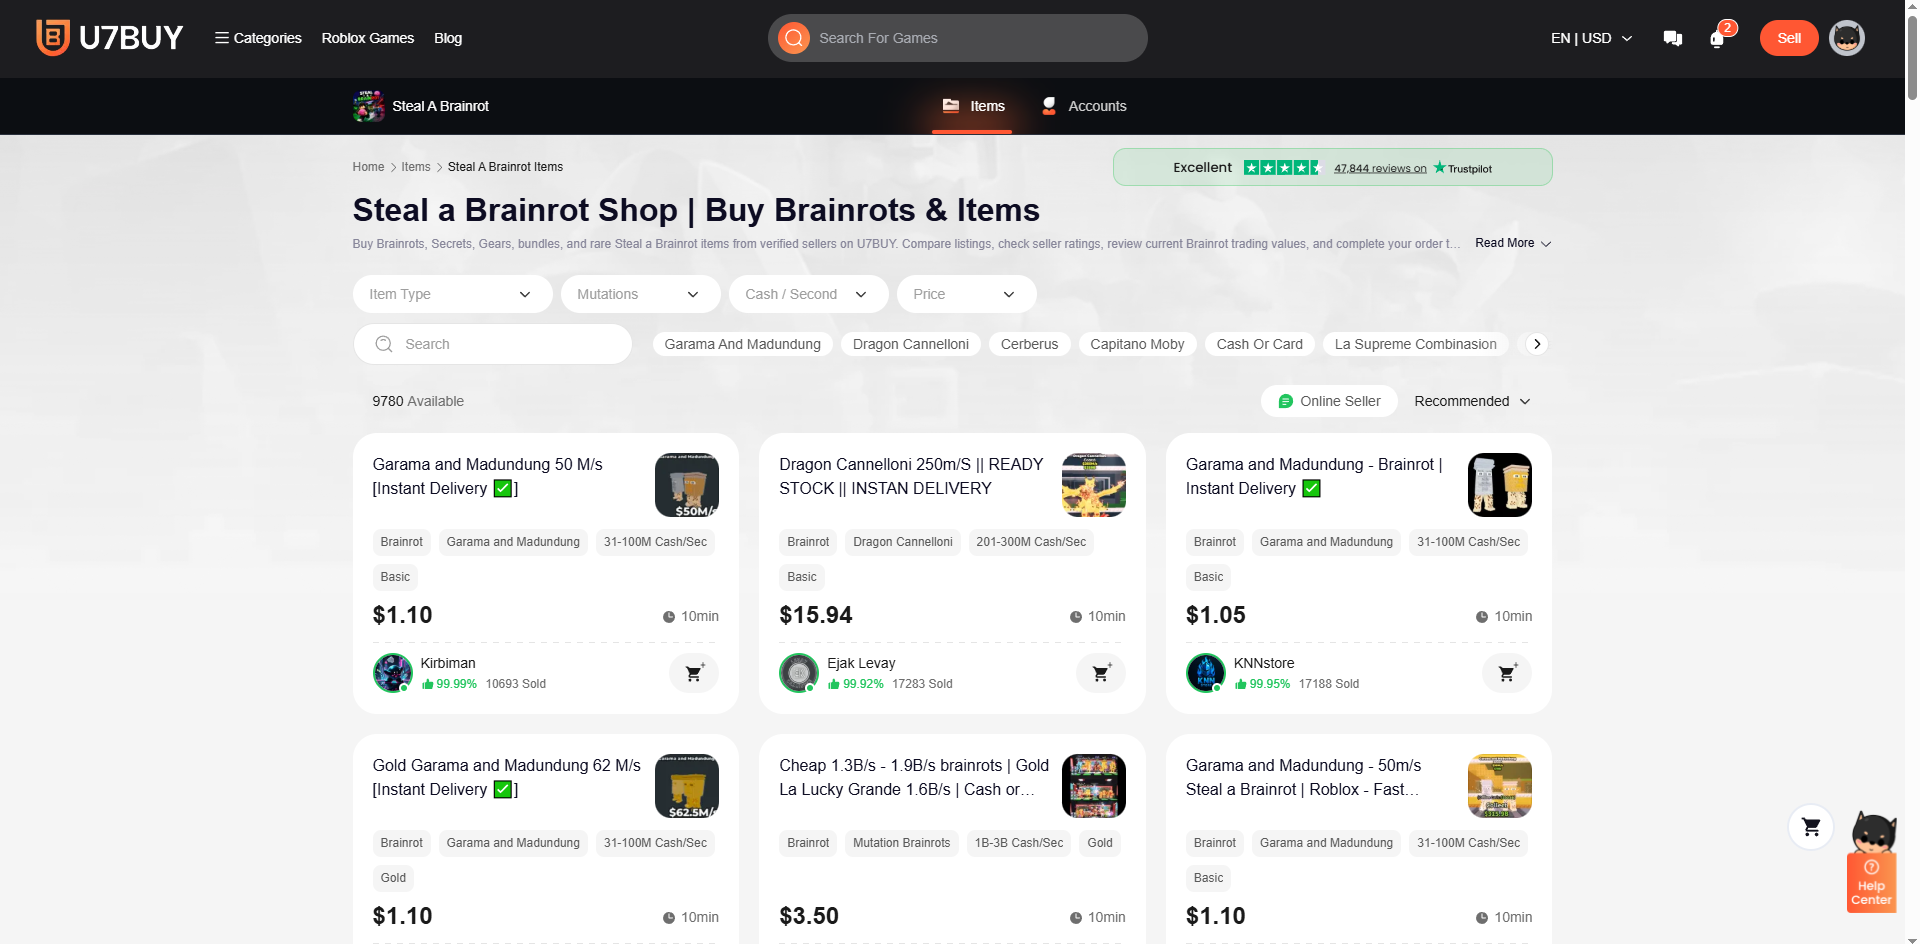Open the Cash / Second dropdown
The width and height of the screenshot is (1920, 944).
tap(808, 294)
